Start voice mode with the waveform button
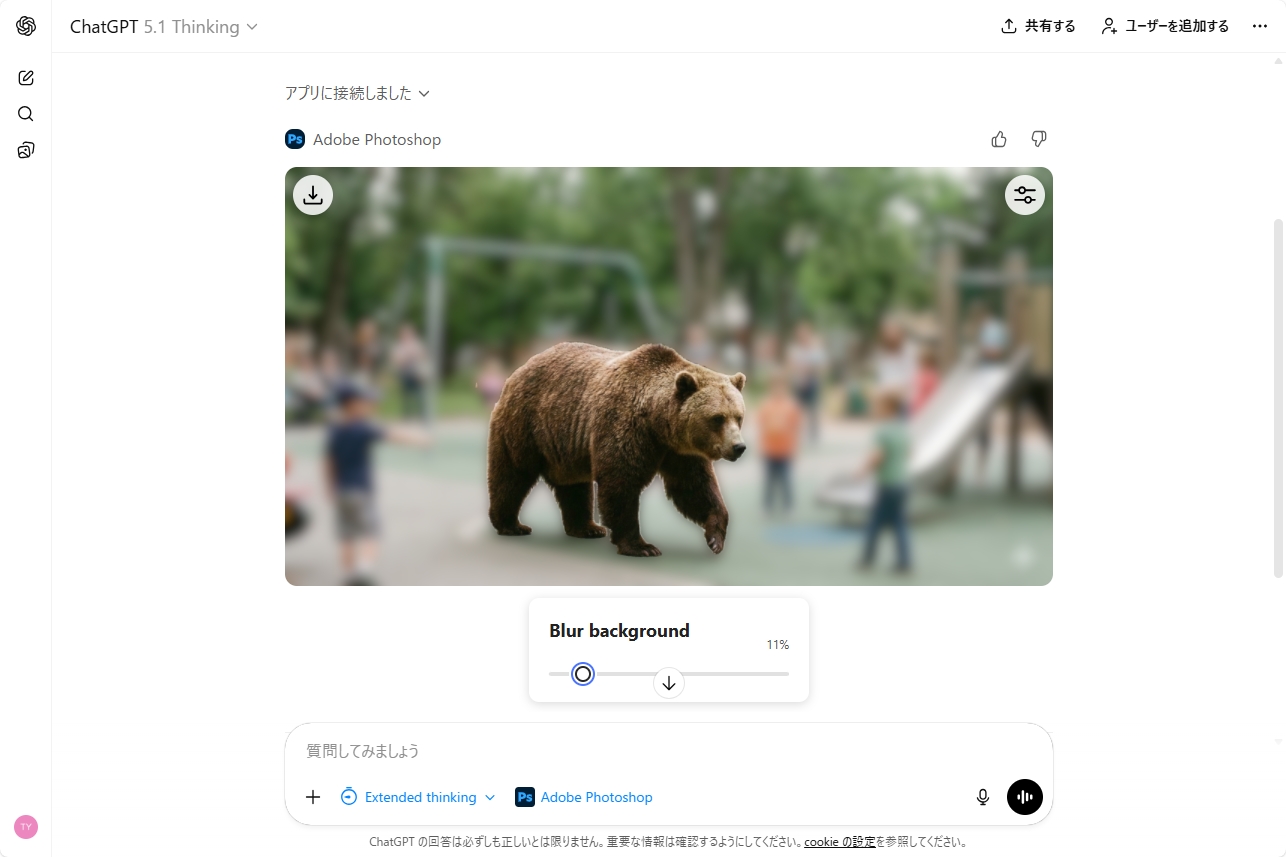1286x857 pixels. (1025, 797)
